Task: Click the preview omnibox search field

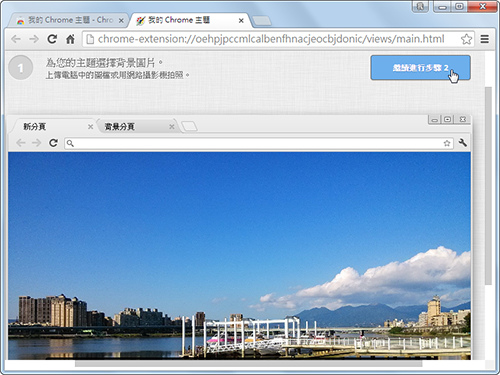Action: 259,143
